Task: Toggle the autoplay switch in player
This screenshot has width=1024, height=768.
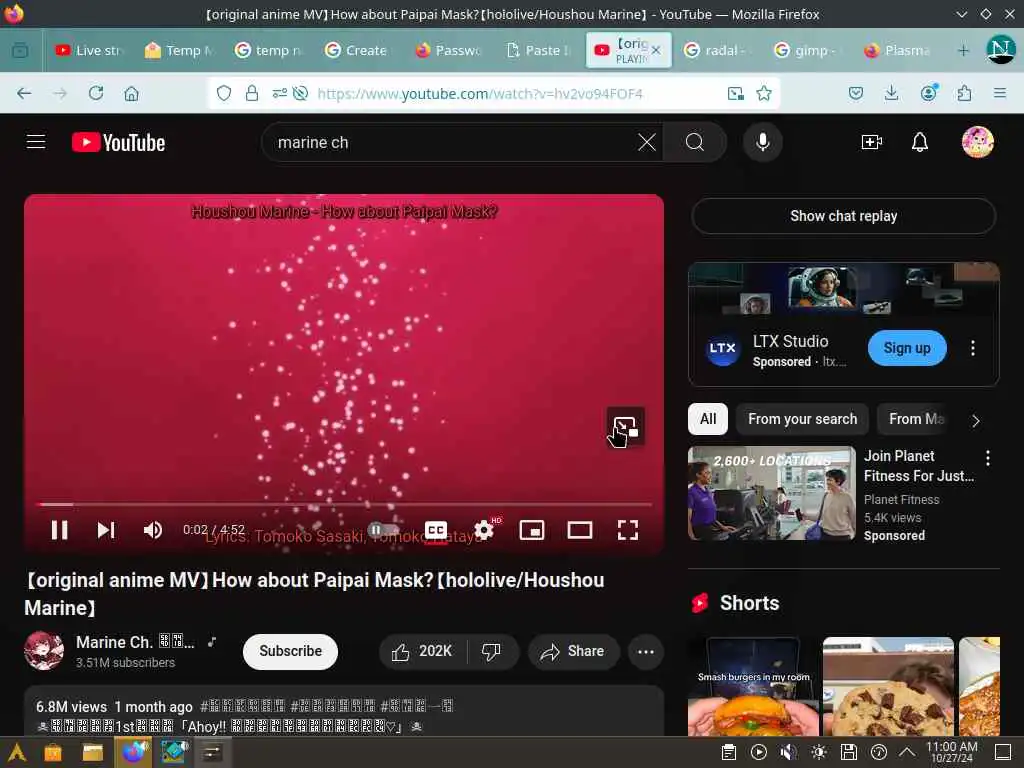Action: tap(383, 530)
